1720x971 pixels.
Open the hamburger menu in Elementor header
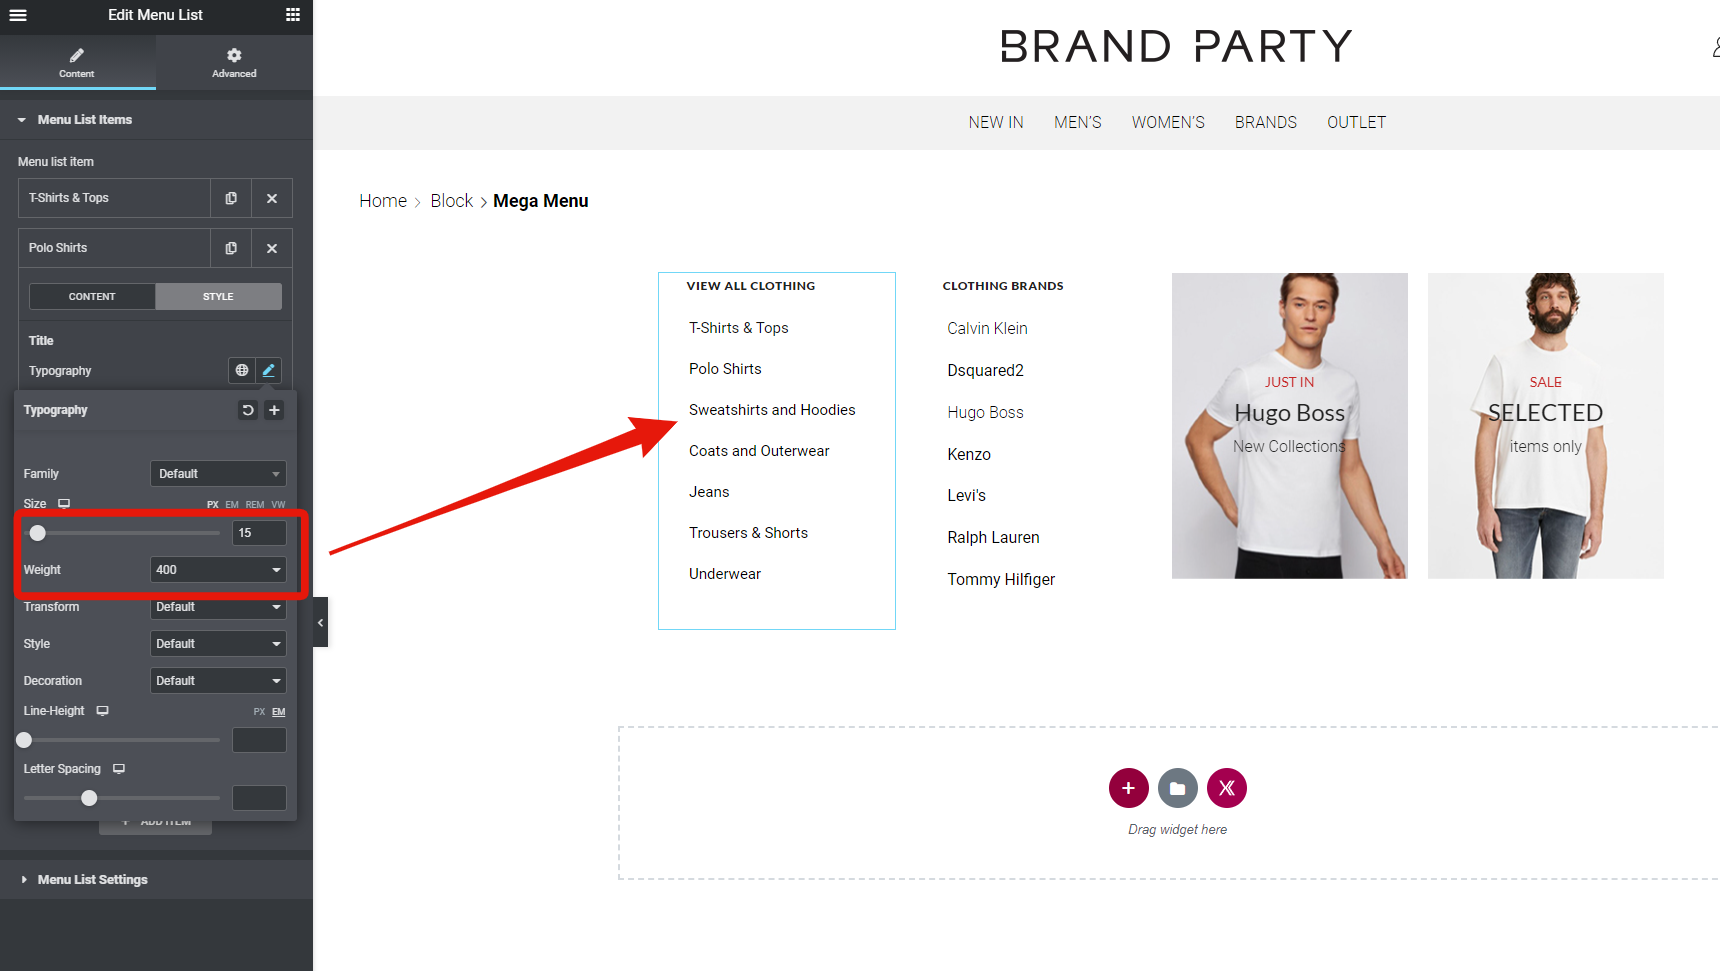[18, 15]
